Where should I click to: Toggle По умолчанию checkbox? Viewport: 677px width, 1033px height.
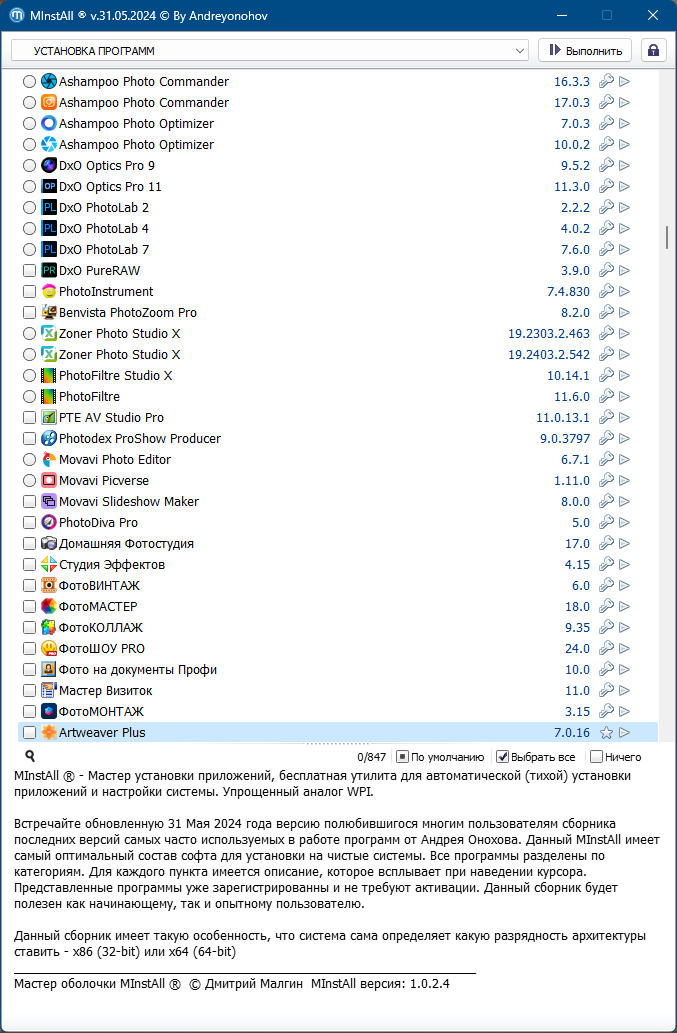pyautogui.click(x=402, y=757)
